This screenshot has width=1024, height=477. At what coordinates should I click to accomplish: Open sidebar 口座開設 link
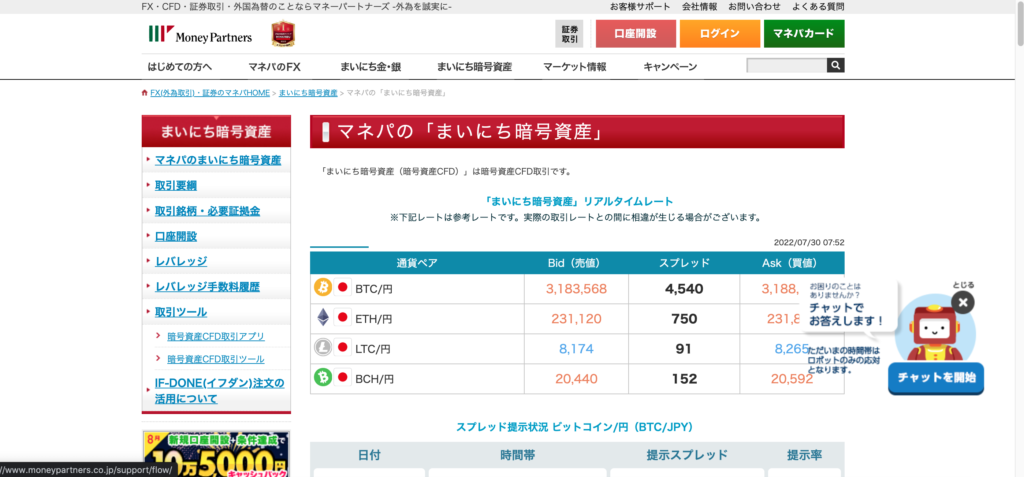(176, 237)
